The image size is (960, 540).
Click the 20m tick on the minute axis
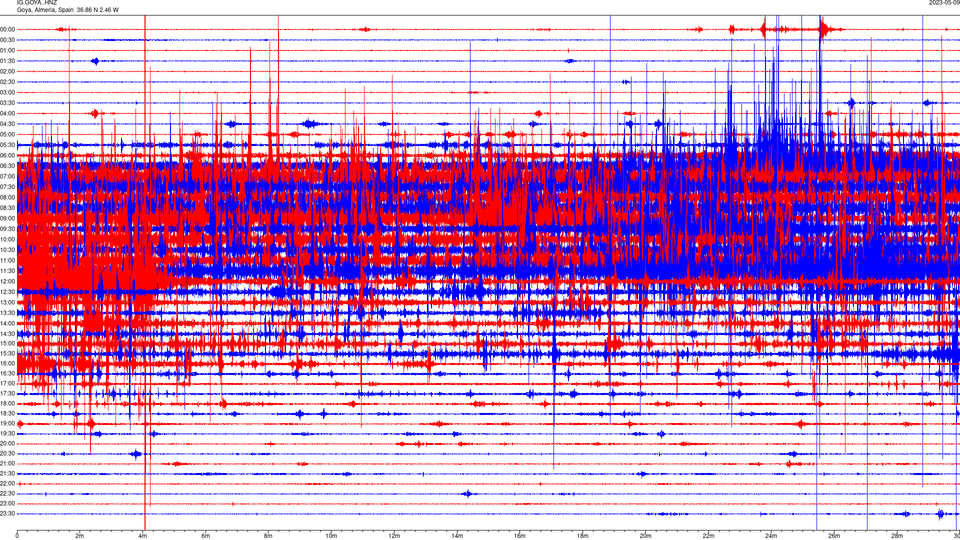645,536
